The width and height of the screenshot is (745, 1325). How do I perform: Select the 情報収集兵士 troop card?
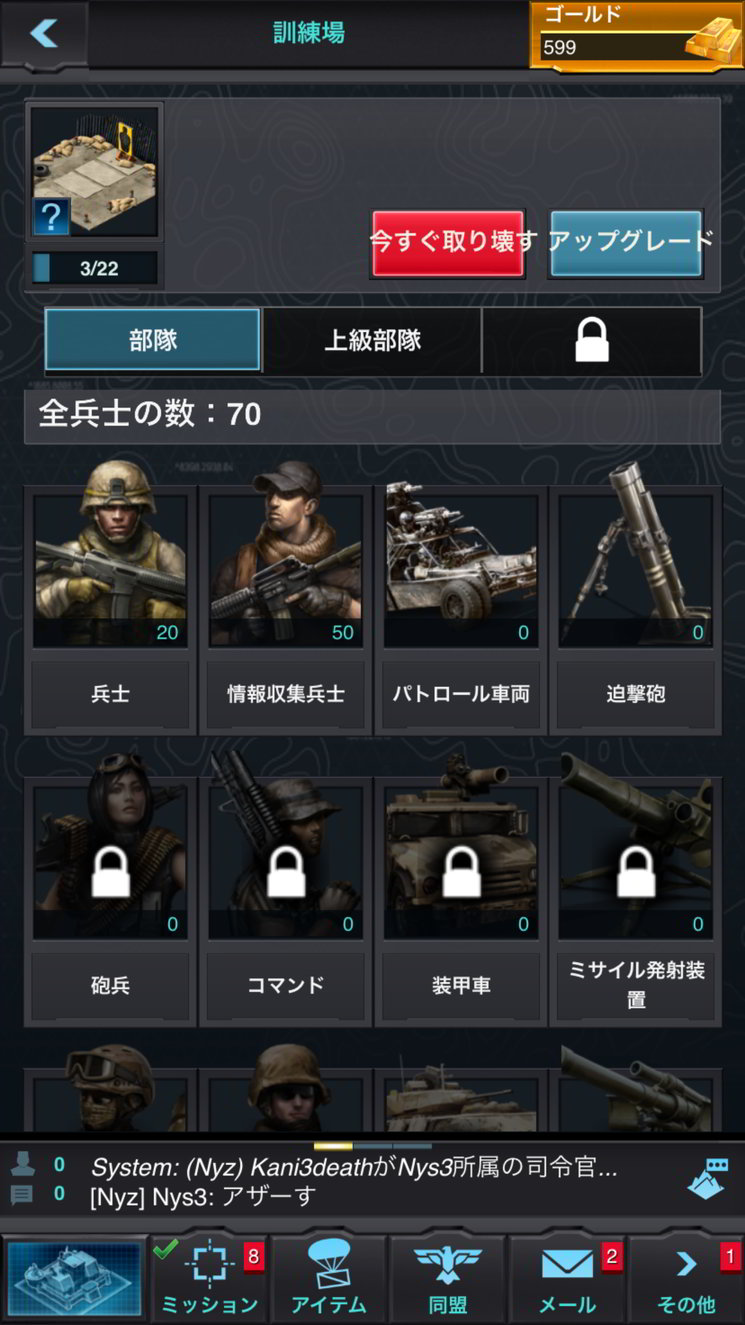pyautogui.click(x=285, y=610)
